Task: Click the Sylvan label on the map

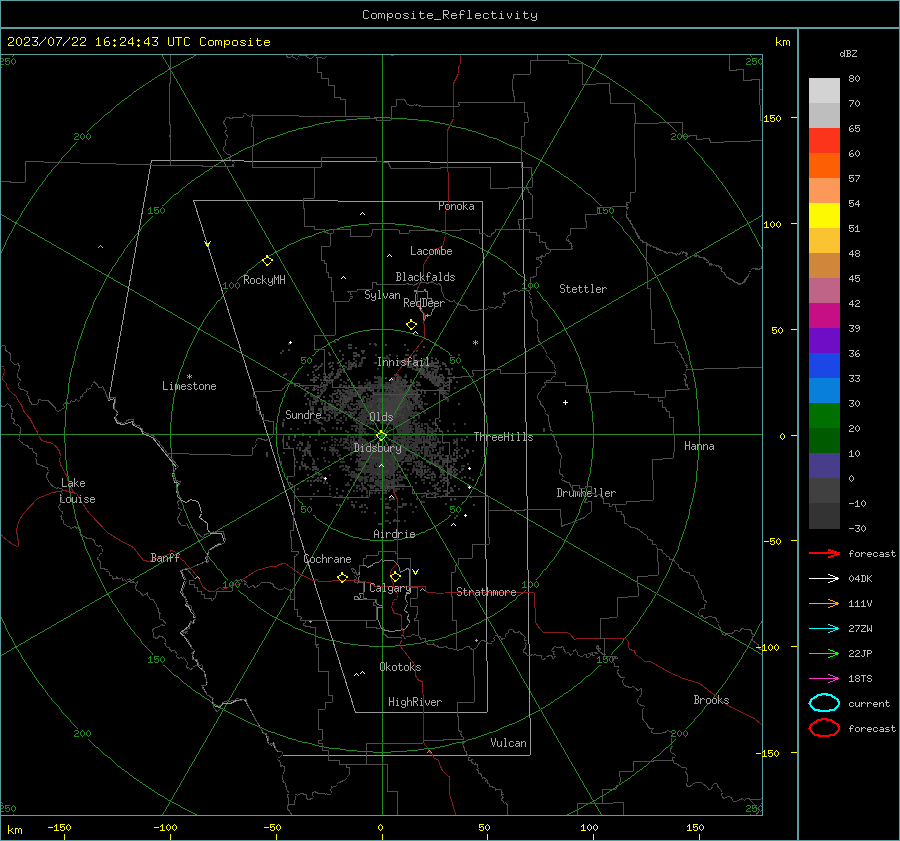Action: (x=382, y=295)
